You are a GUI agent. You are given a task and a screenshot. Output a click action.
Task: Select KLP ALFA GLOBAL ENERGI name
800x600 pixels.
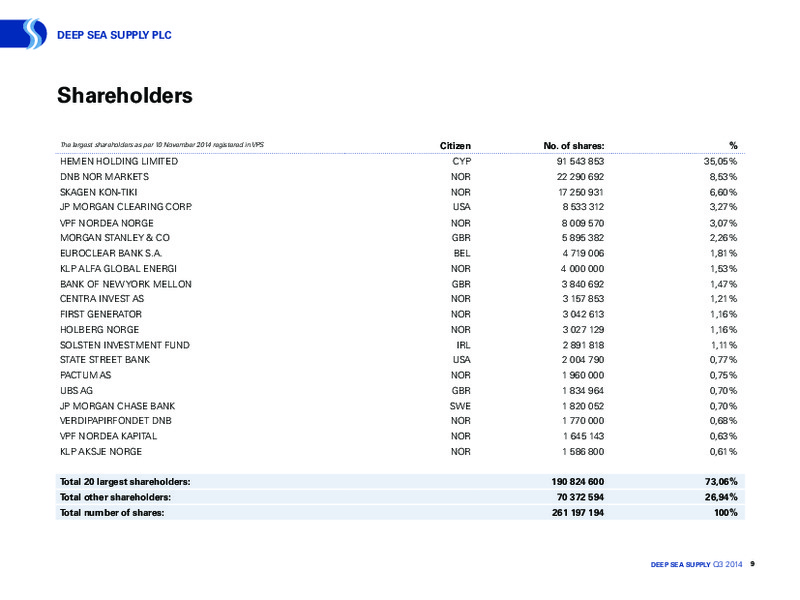[118, 268]
